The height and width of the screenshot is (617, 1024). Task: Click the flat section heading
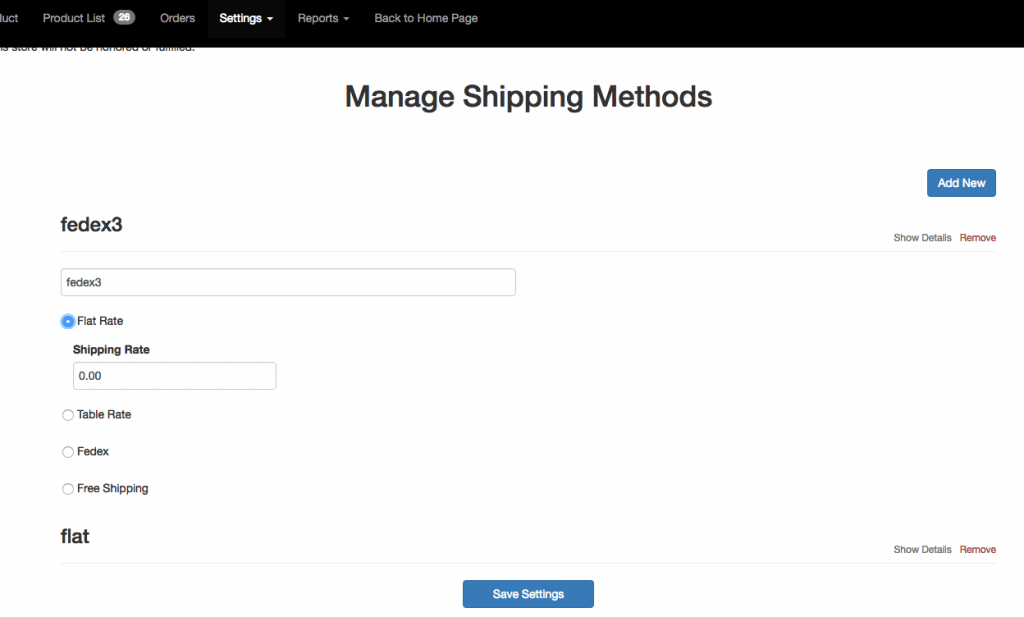pyautogui.click(x=75, y=536)
